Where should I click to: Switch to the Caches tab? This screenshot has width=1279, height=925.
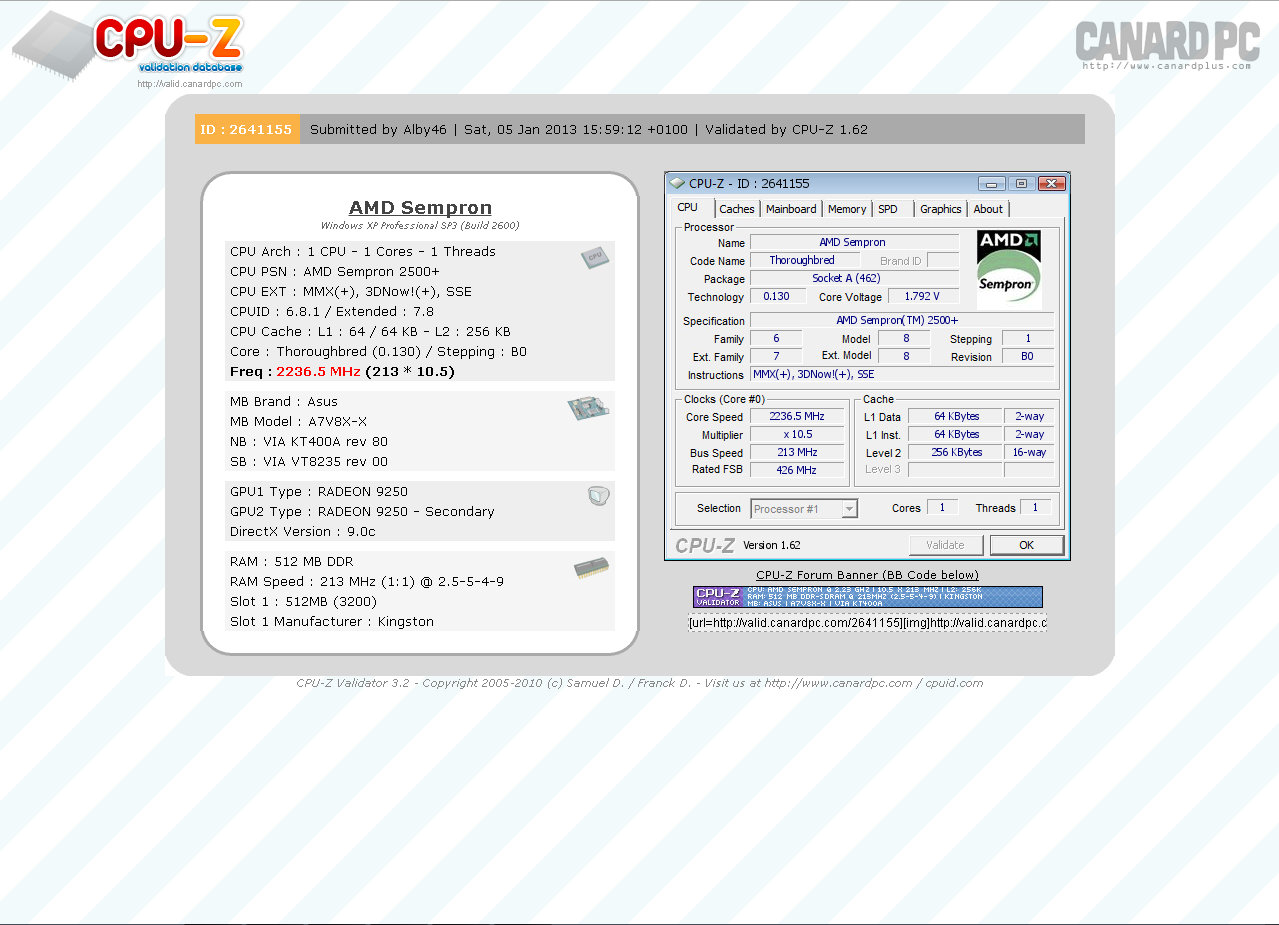click(x=737, y=209)
